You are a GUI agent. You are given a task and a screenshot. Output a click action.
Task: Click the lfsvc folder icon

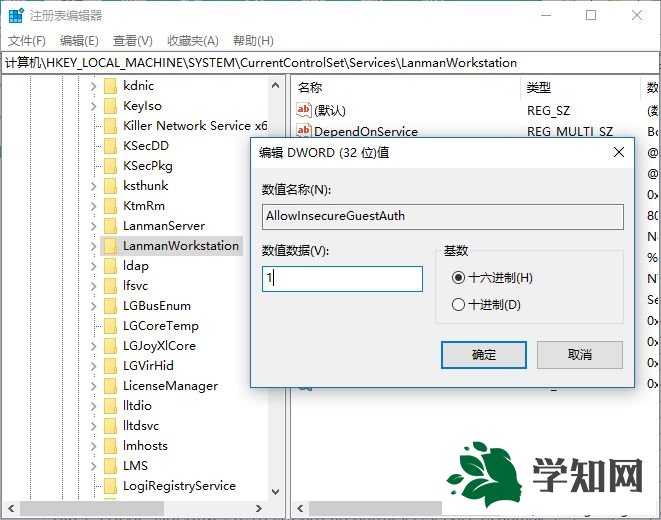[110, 286]
